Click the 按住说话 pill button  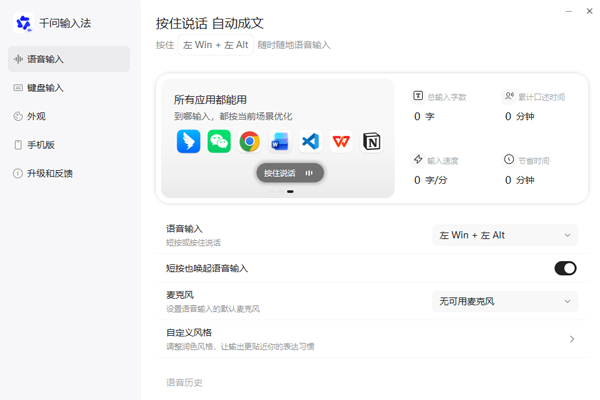(x=290, y=173)
